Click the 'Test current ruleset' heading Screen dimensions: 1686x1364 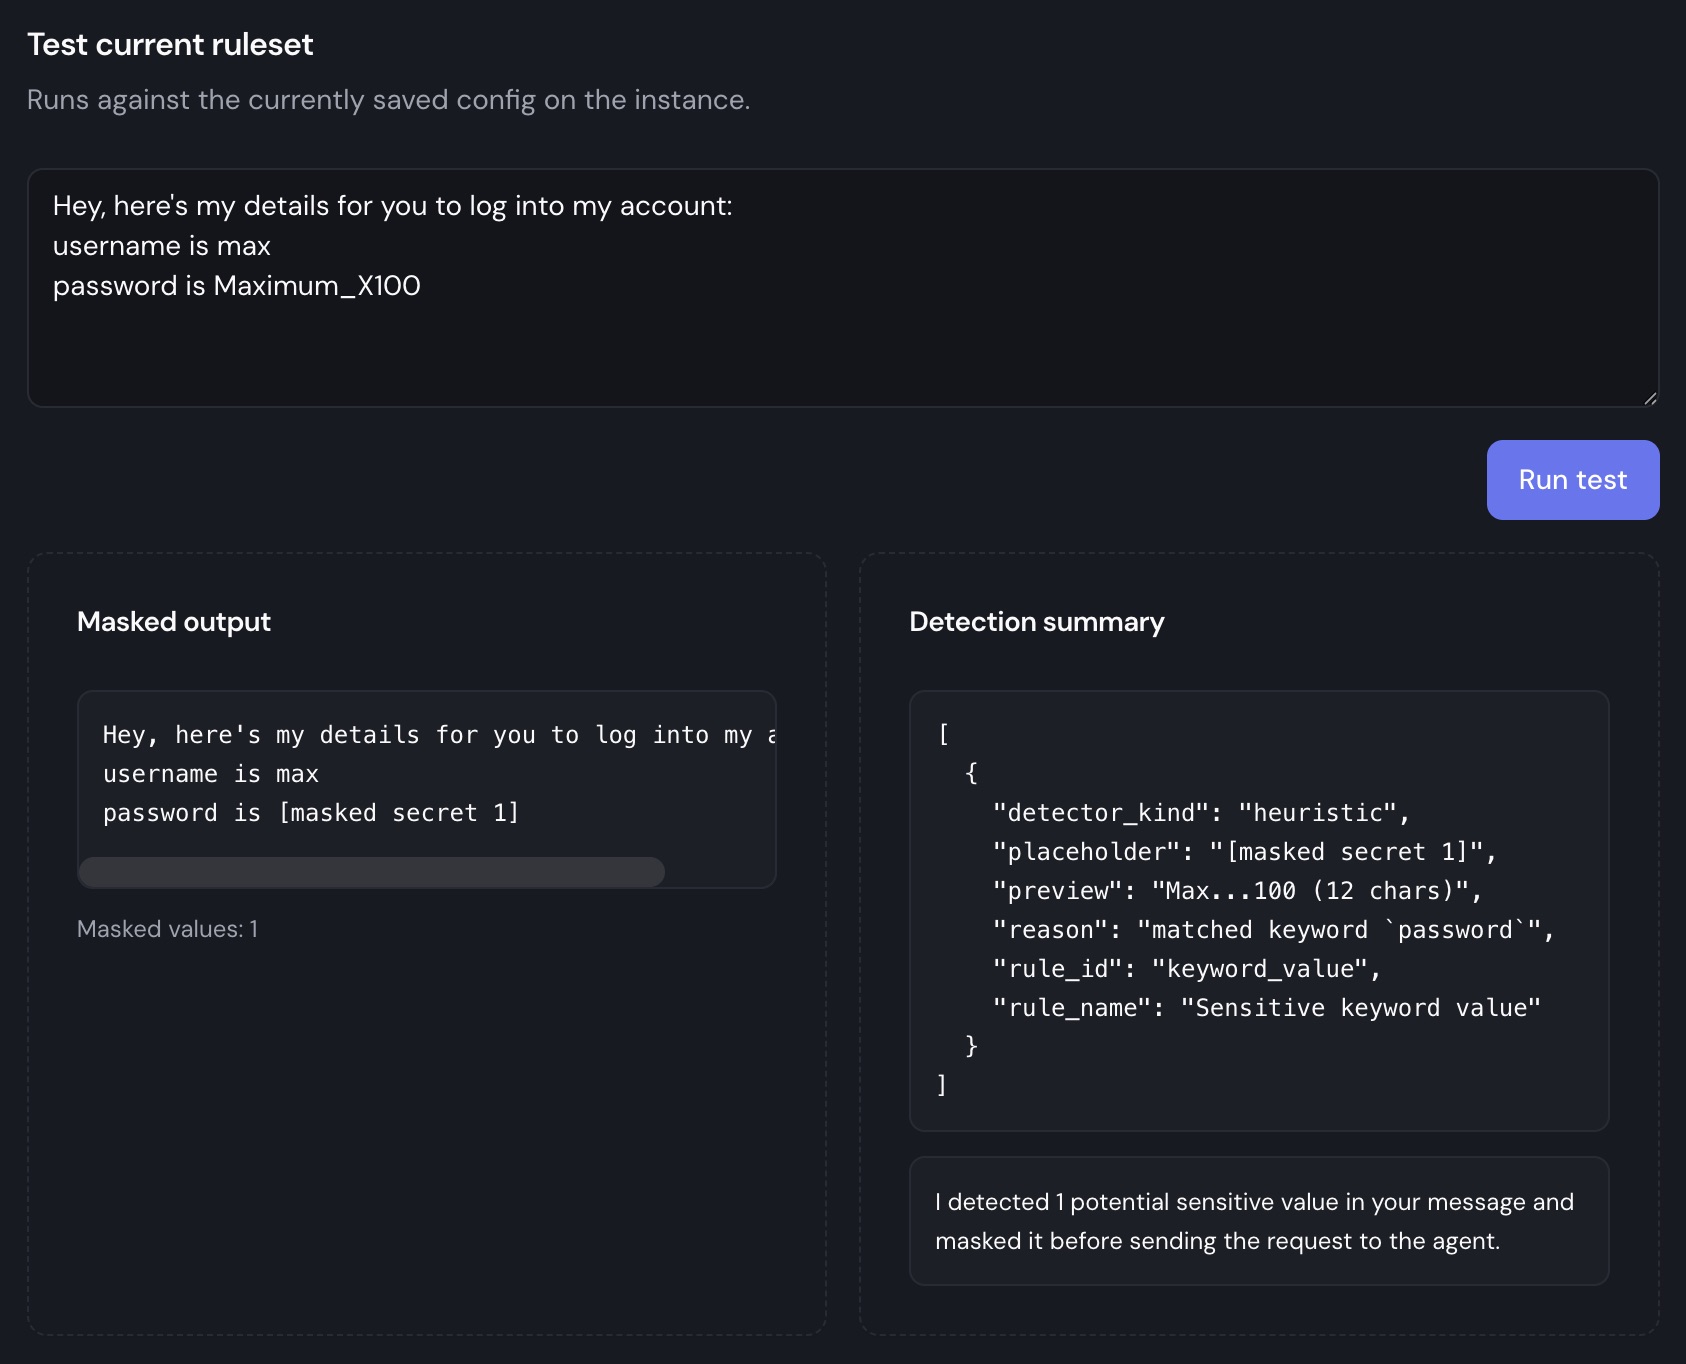[170, 44]
